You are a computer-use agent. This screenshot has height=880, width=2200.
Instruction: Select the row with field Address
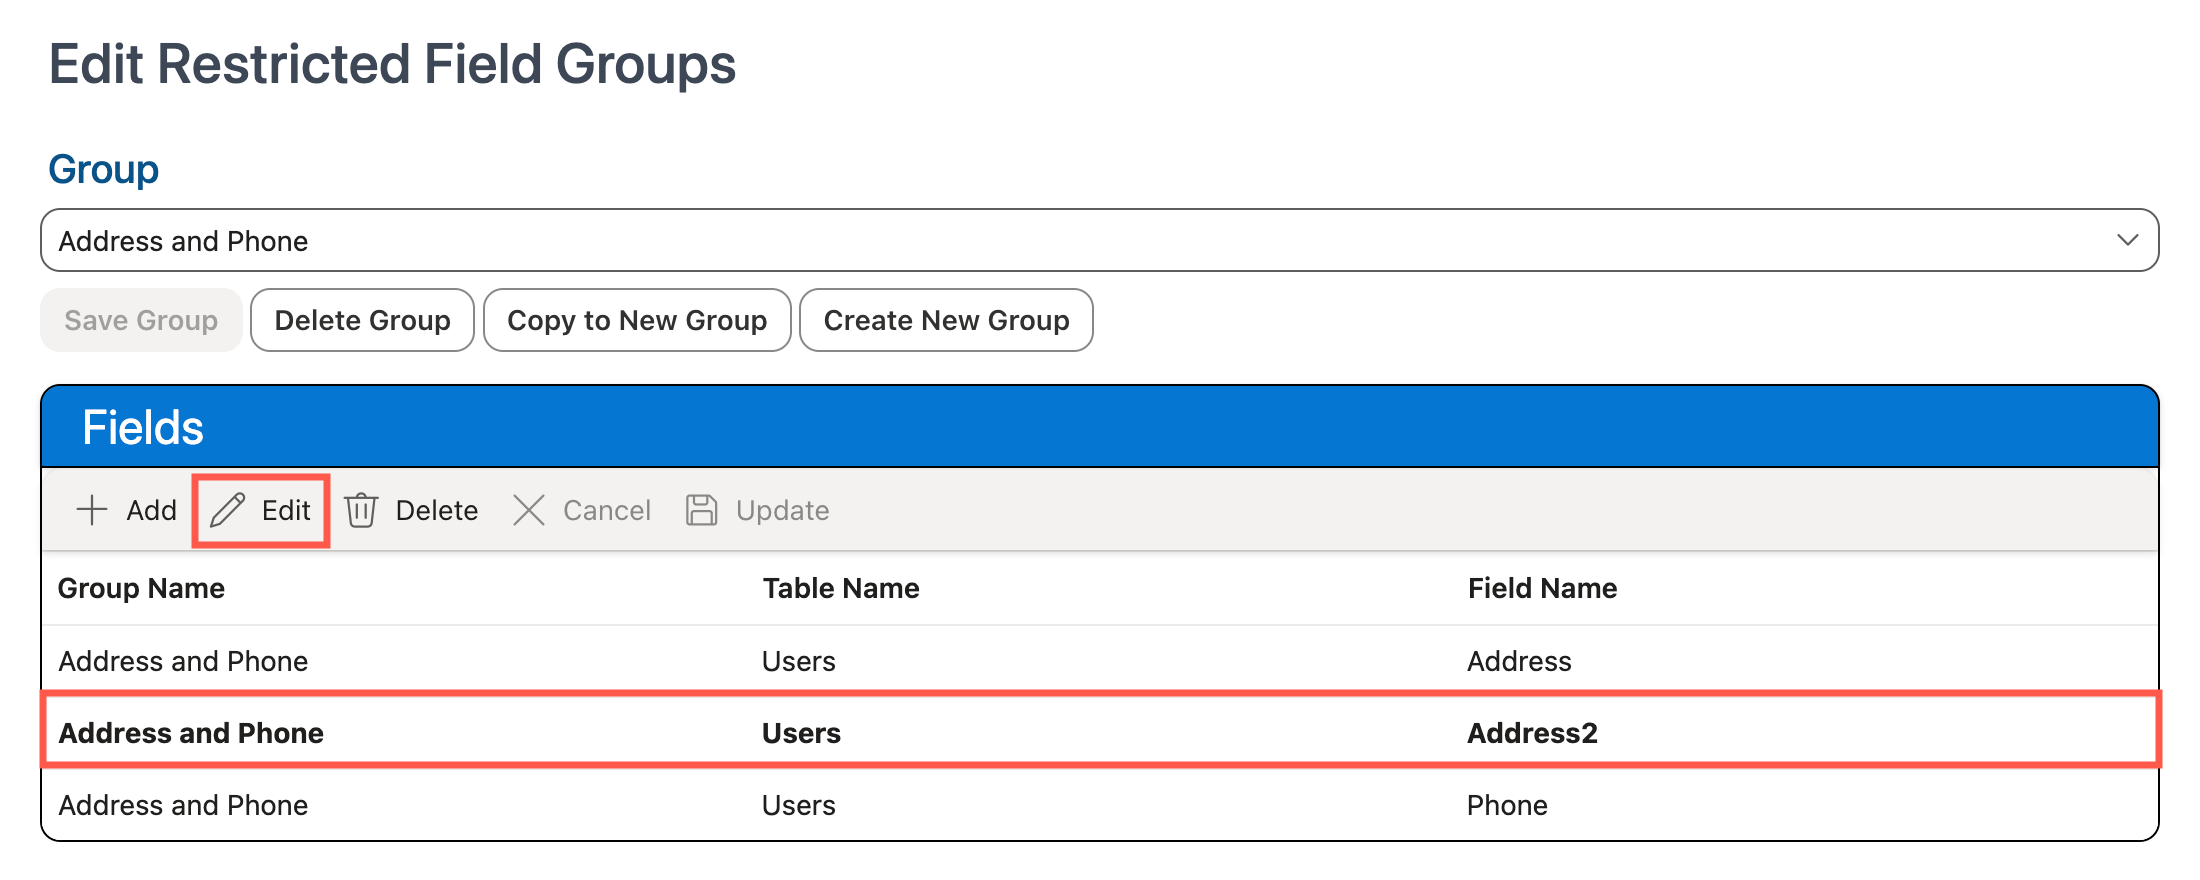click(x=1518, y=661)
